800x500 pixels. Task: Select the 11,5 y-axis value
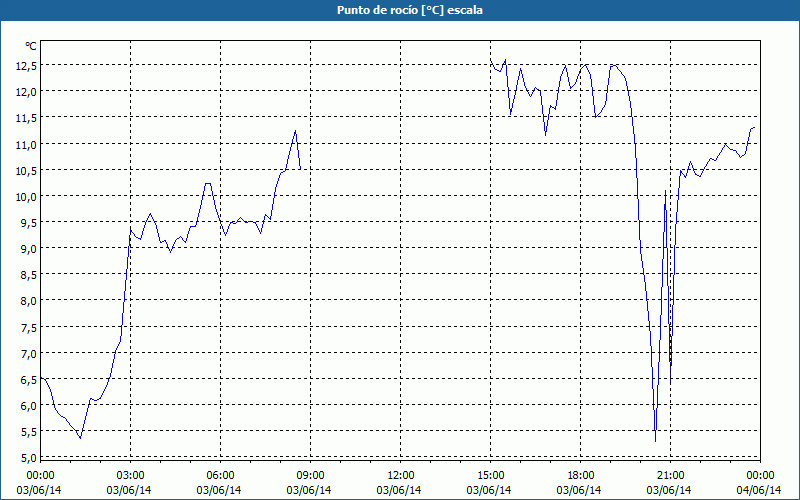(x=26, y=118)
